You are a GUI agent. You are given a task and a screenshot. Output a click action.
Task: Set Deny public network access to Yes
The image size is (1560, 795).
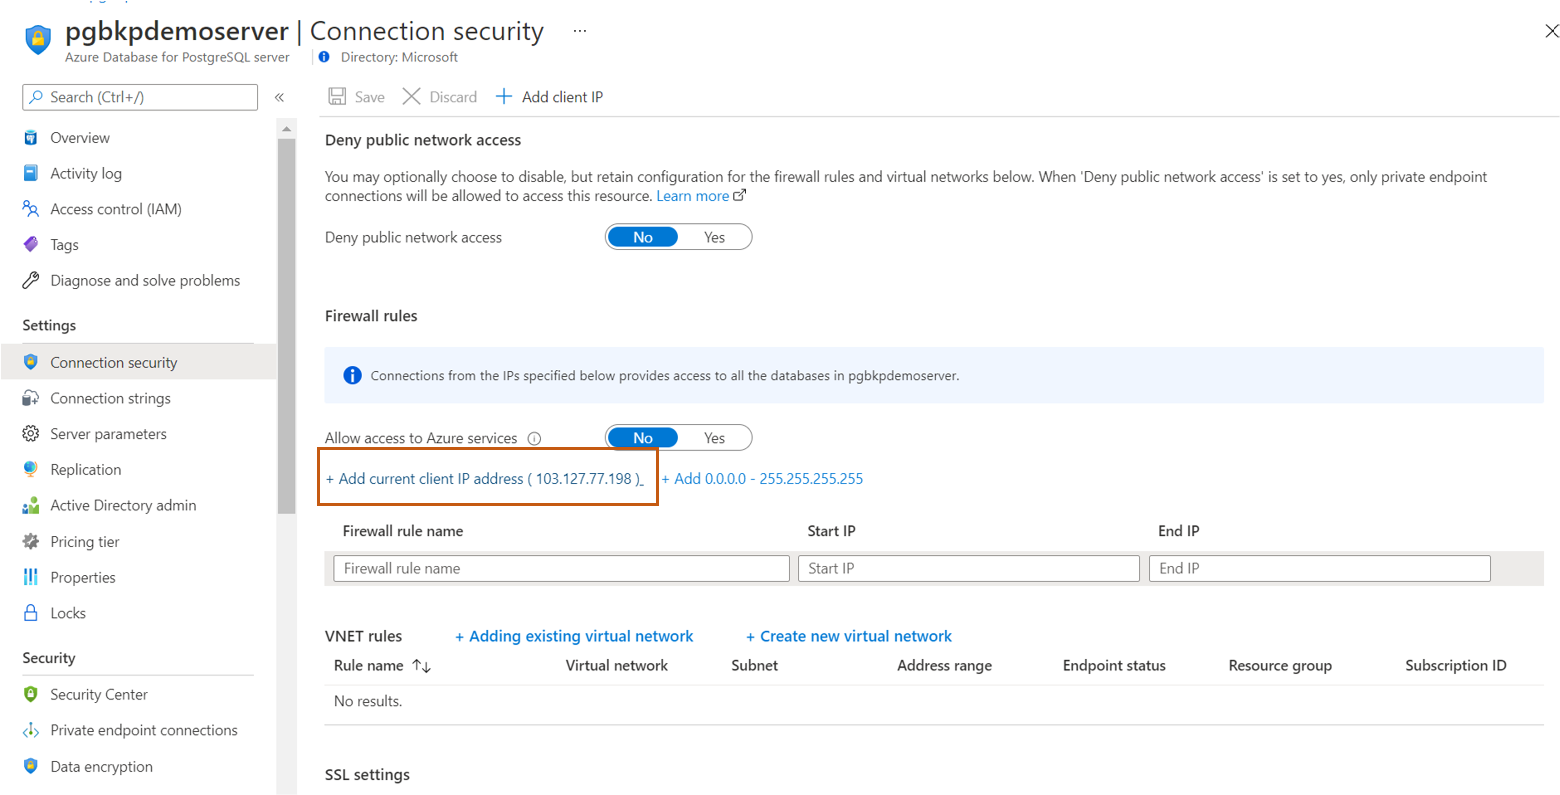coord(714,237)
